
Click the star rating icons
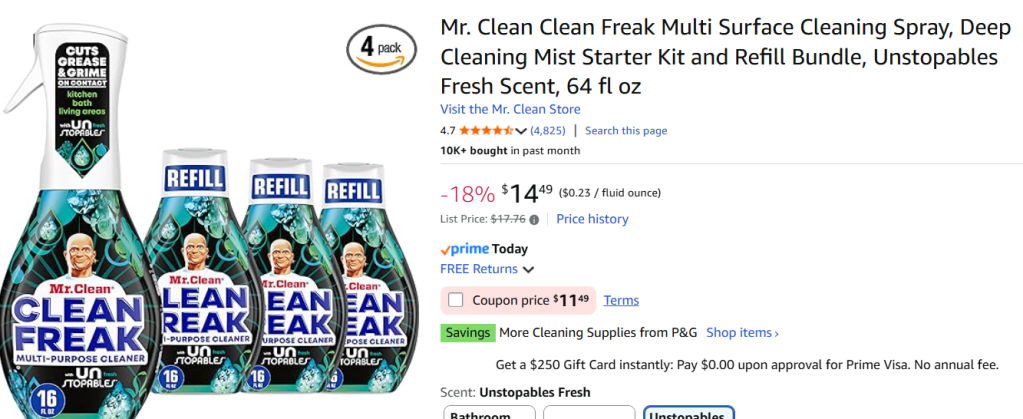(x=484, y=131)
